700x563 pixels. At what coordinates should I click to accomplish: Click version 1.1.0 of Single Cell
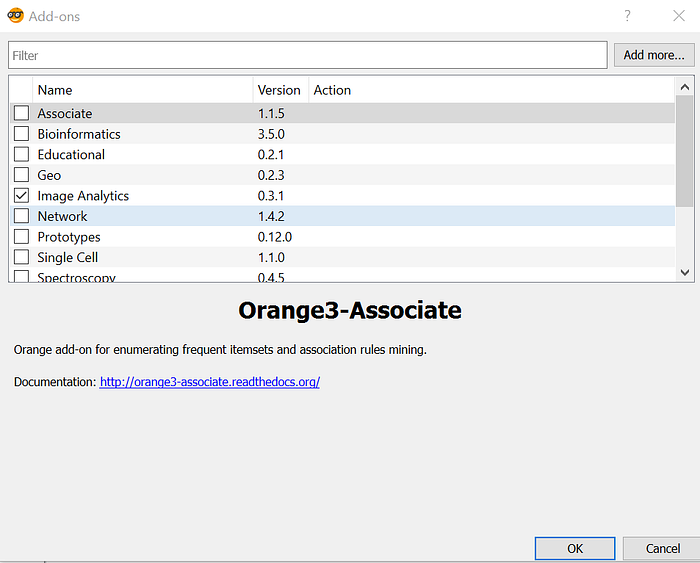click(x=271, y=257)
